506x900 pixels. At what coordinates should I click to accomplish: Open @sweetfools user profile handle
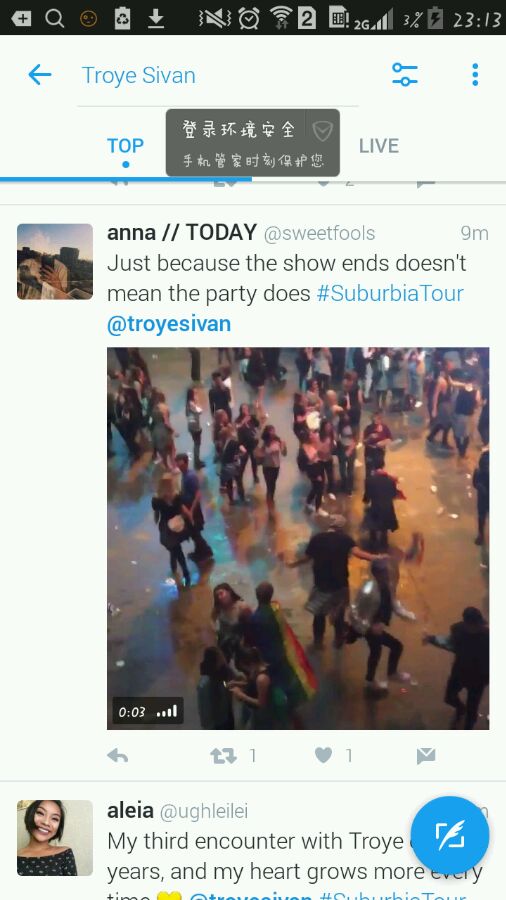tap(319, 233)
